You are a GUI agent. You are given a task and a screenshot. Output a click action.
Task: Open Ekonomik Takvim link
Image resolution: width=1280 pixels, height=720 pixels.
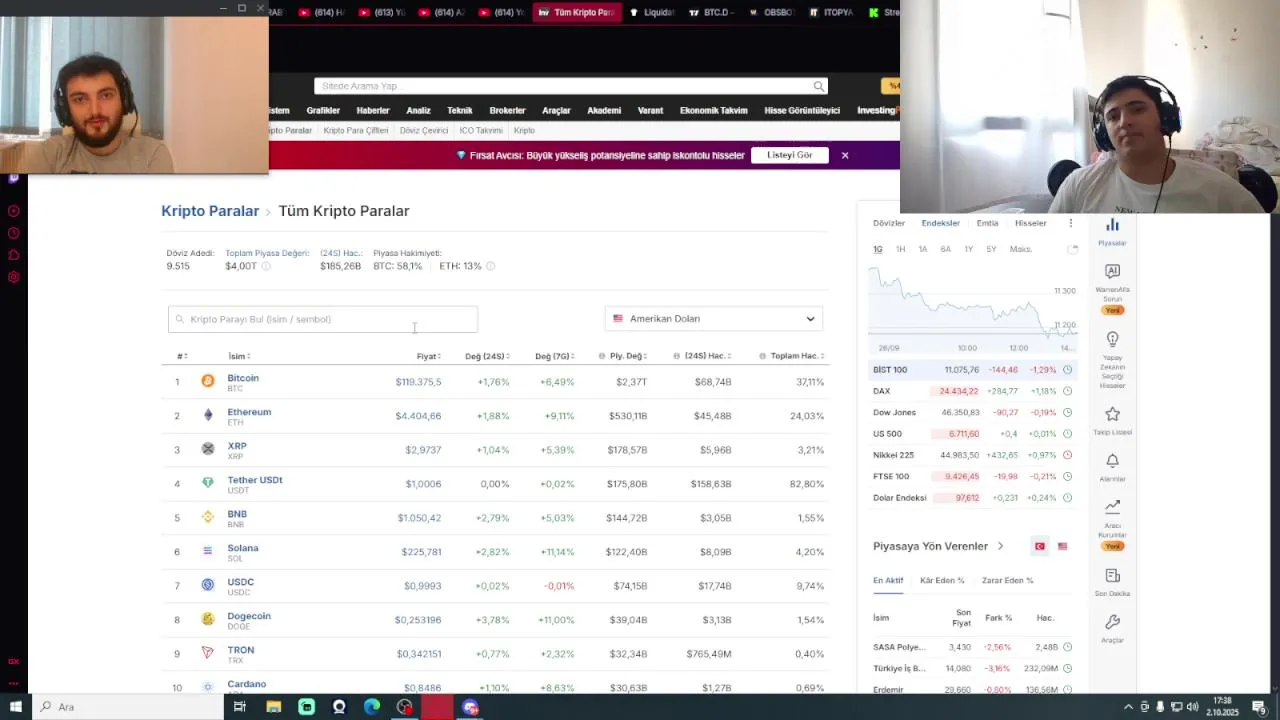(713, 110)
